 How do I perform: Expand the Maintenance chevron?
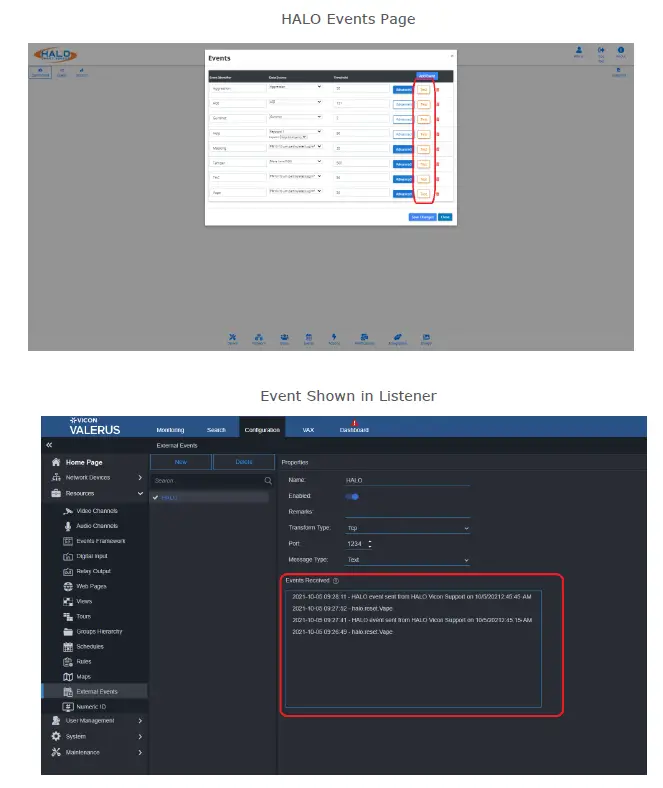[140, 753]
